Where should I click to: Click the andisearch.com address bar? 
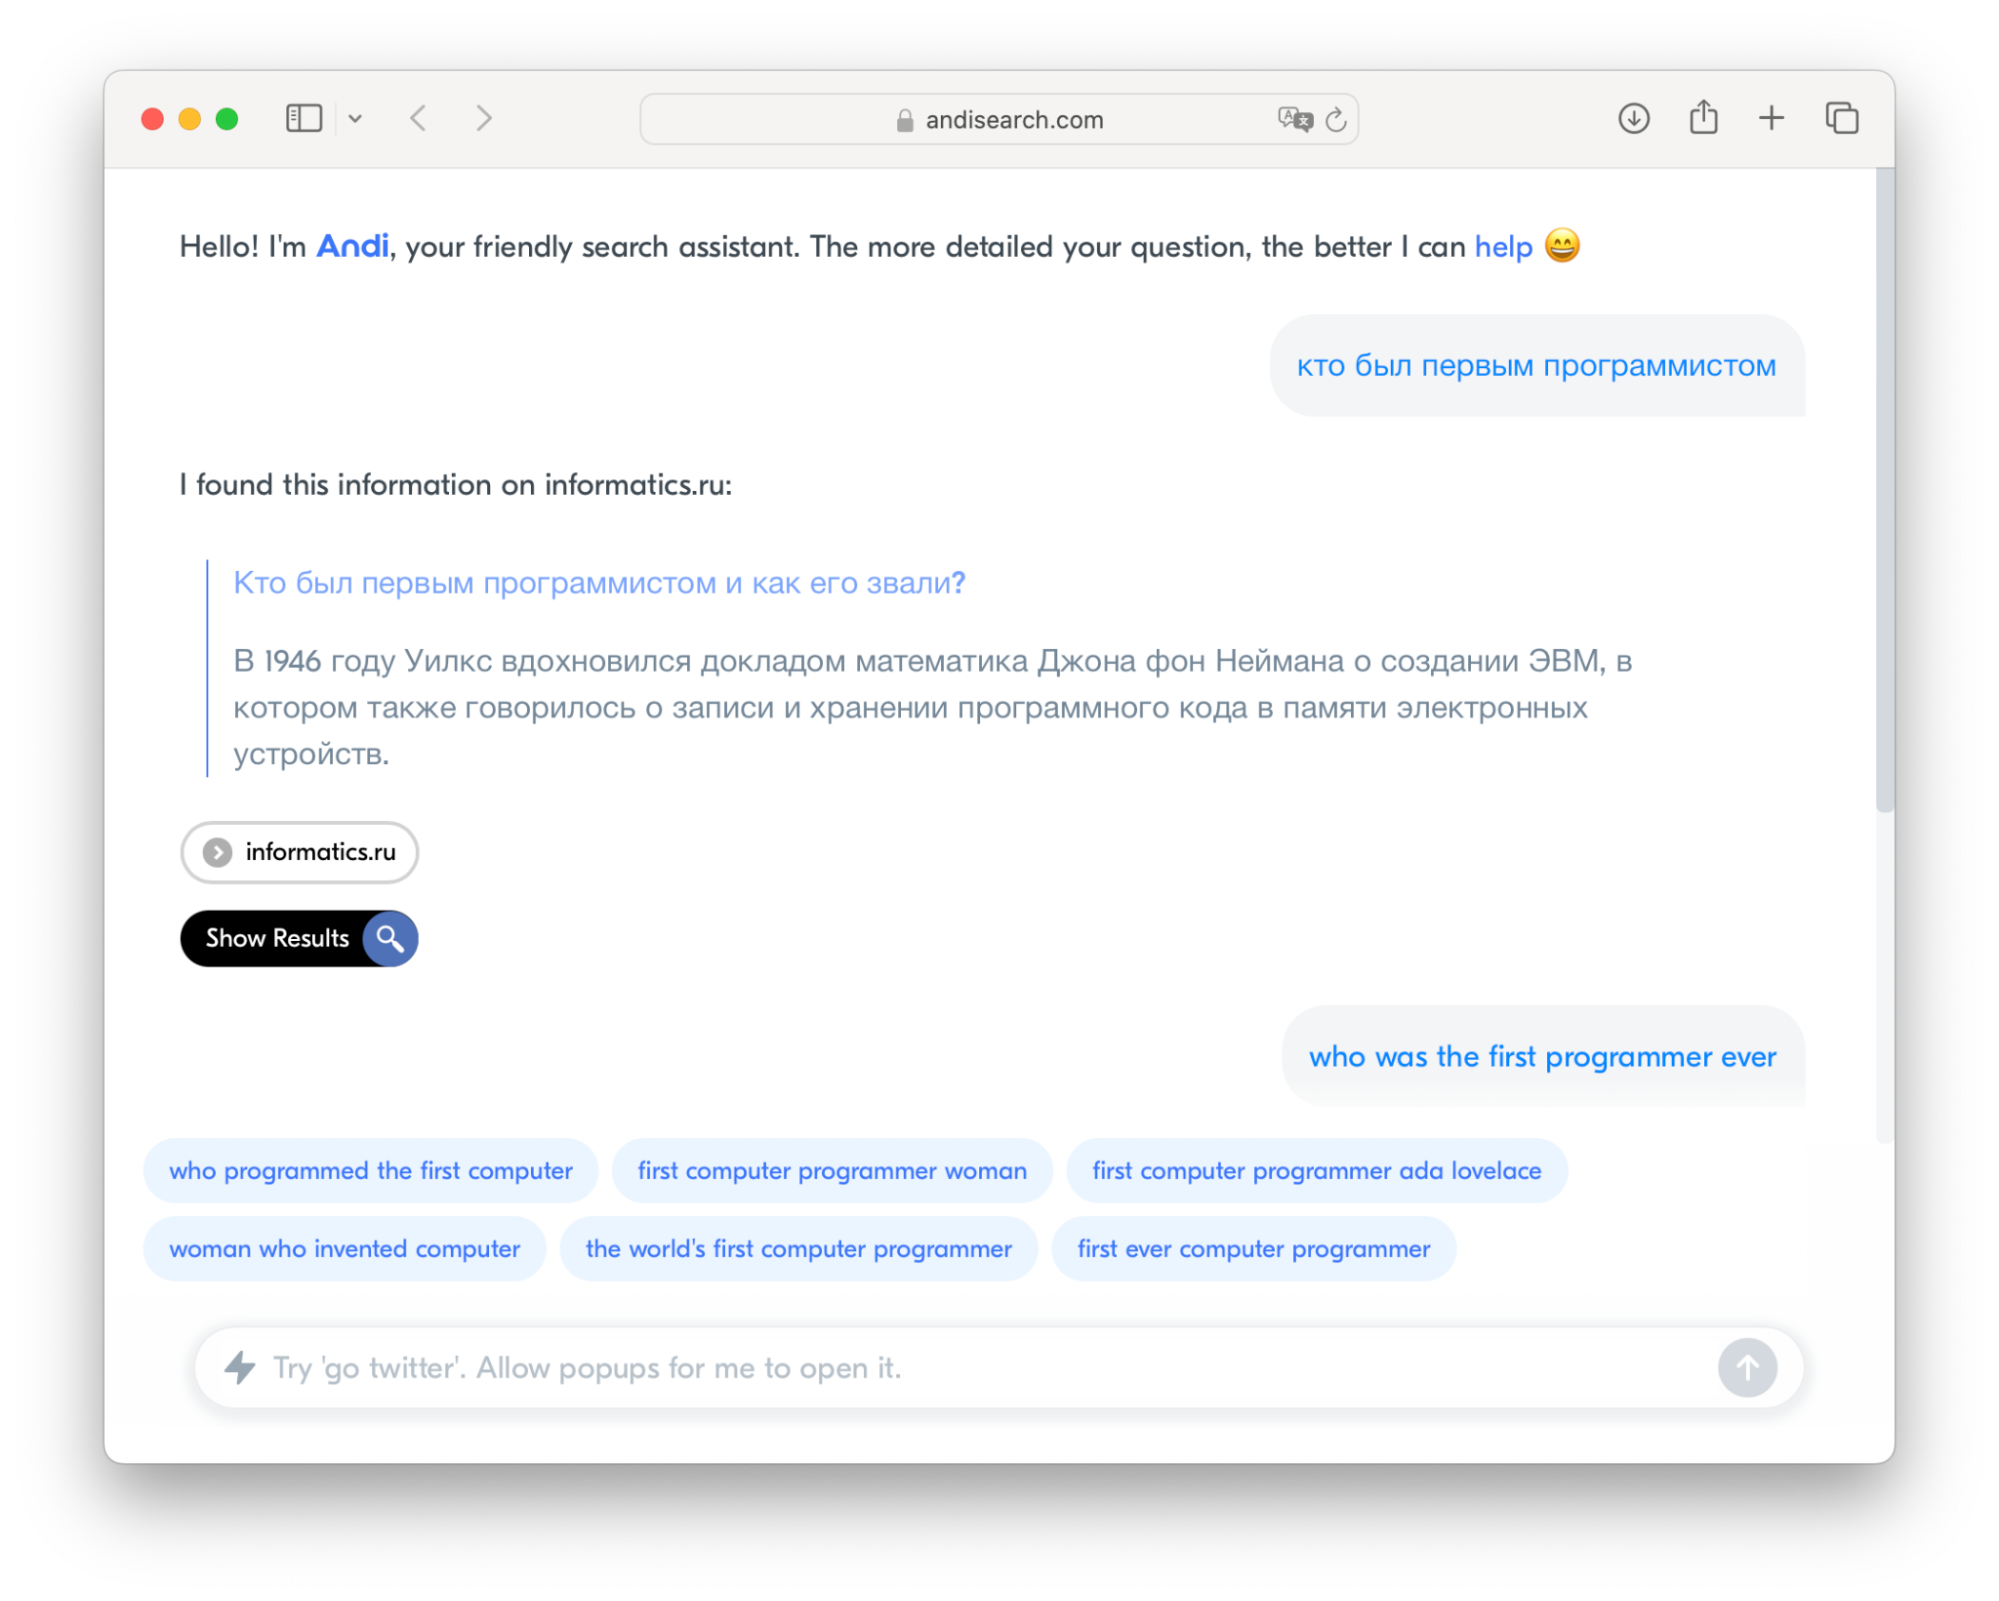click(1000, 120)
